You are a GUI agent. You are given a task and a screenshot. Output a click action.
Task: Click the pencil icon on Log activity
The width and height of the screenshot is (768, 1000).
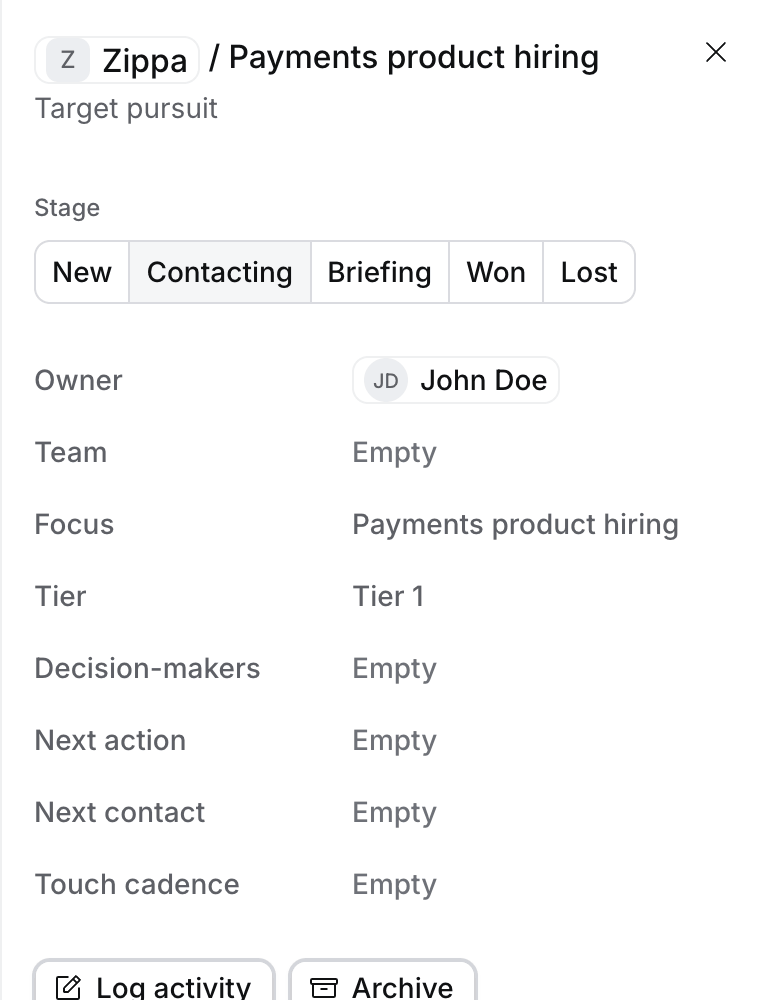click(68, 987)
